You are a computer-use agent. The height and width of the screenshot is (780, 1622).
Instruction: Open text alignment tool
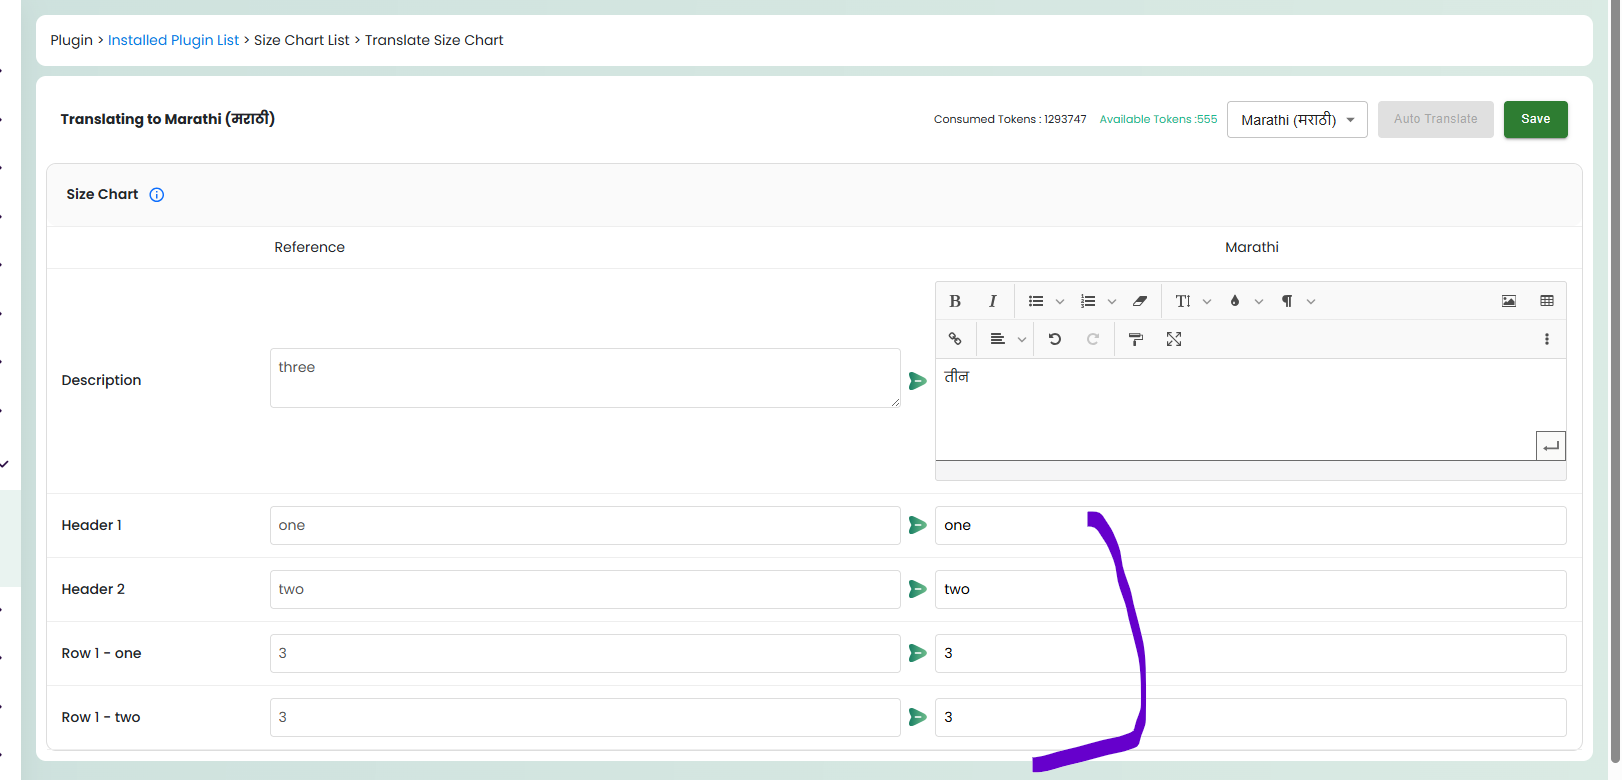[997, 339]
